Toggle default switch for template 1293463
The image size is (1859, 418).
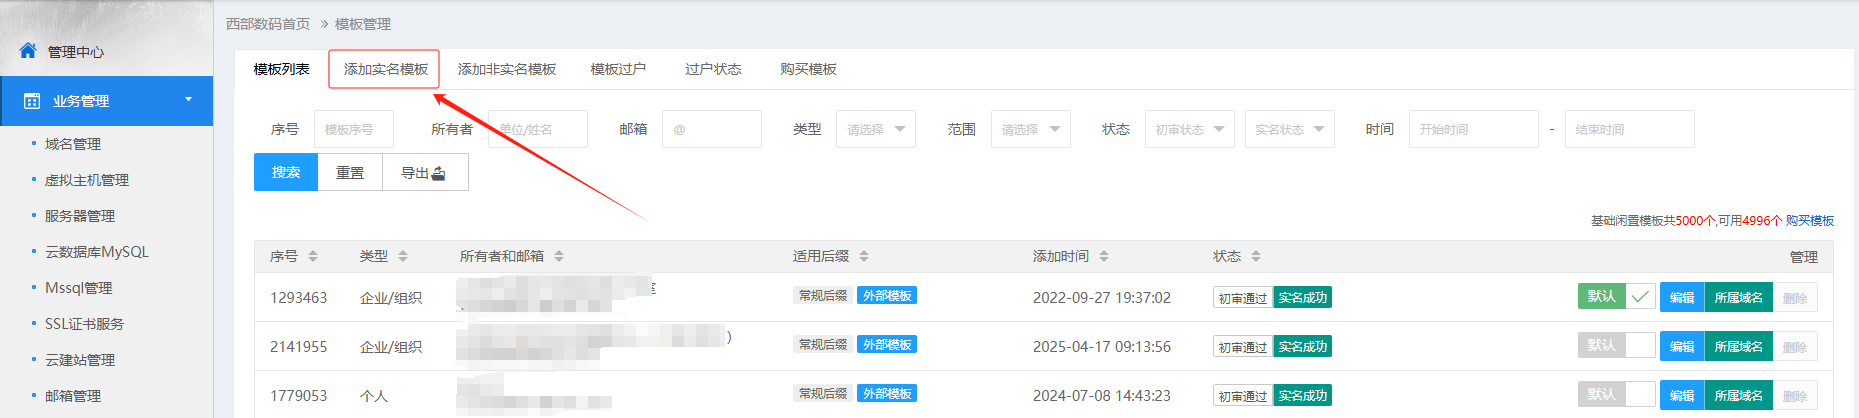click(x=1616, y=297)
